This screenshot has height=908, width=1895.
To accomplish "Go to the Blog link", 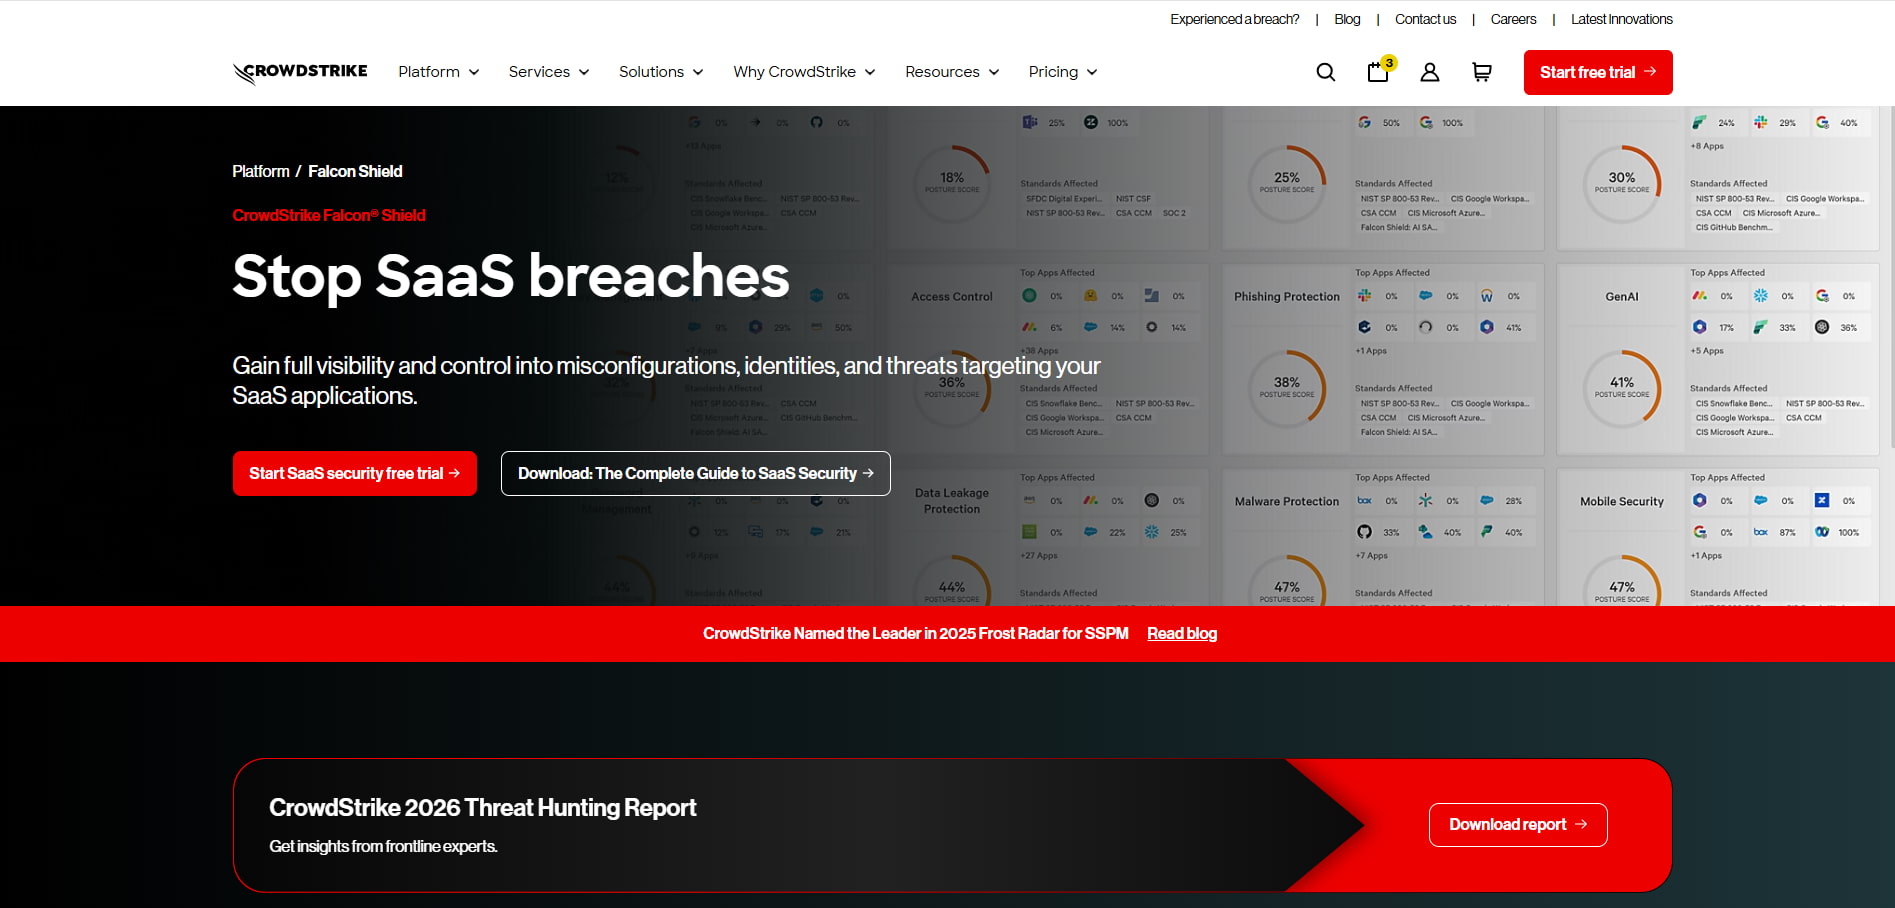I will [1347, 19].
